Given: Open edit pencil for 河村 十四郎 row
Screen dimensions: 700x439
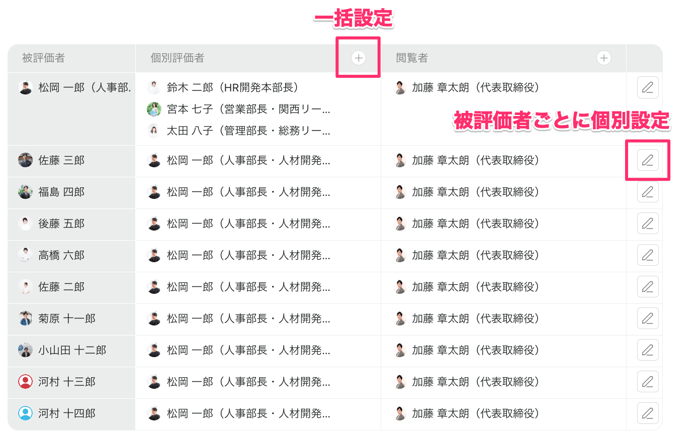Looking at the screenshot, I should click(647, 413).
